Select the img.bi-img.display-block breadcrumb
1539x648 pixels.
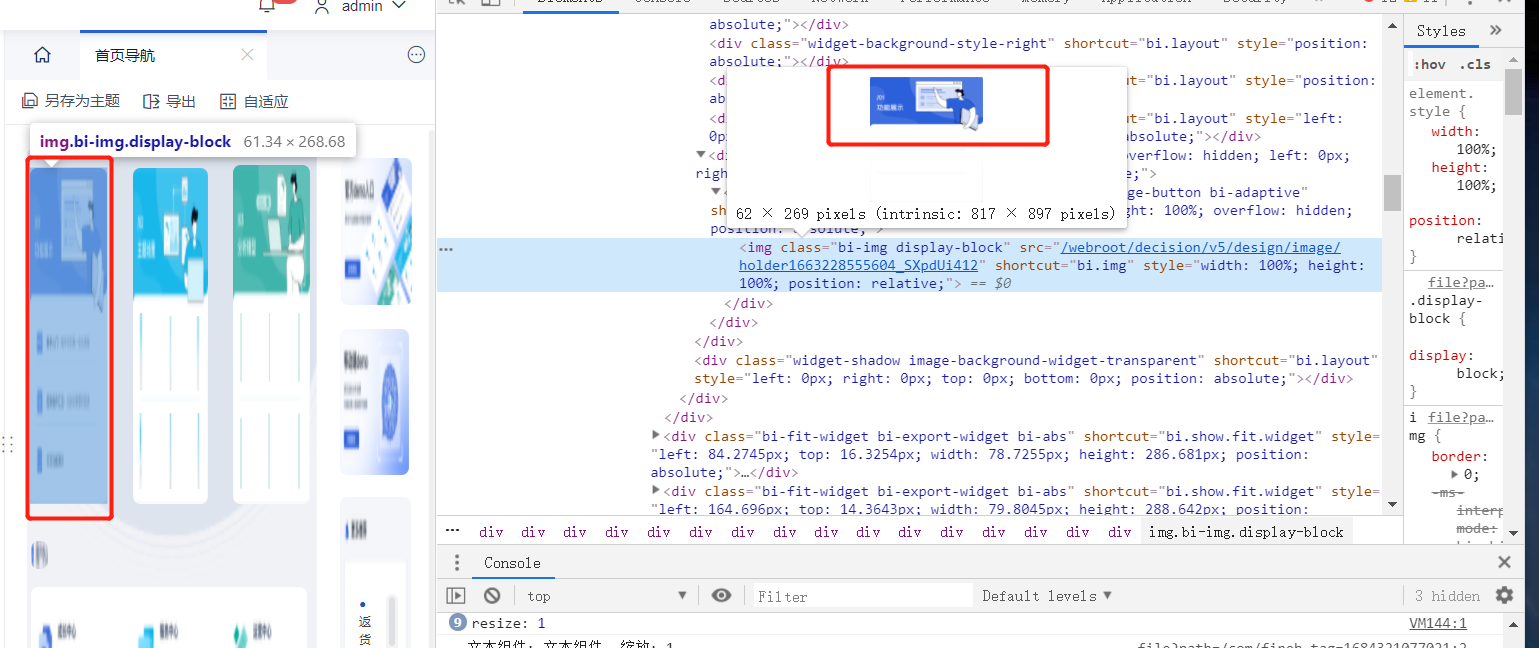coord(1246,532)
